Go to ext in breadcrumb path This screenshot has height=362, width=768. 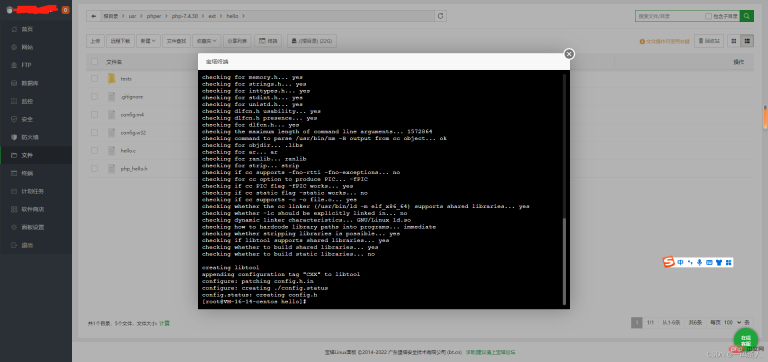(x=212, y=16)
